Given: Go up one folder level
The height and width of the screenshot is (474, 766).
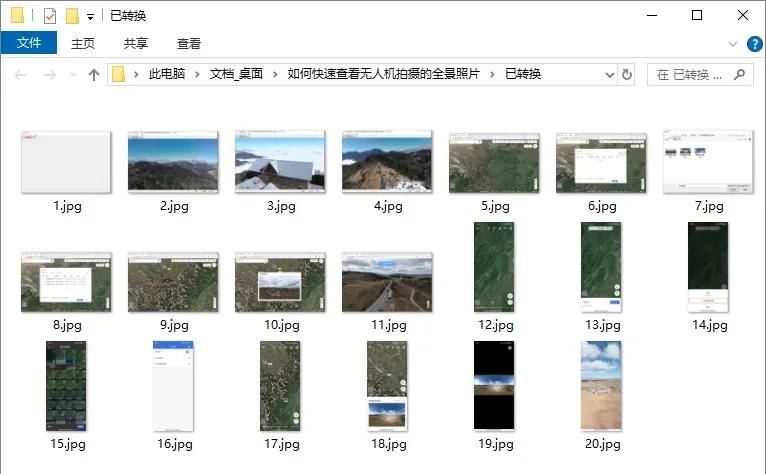Looking at the screenshot, I should pos(94,75).
